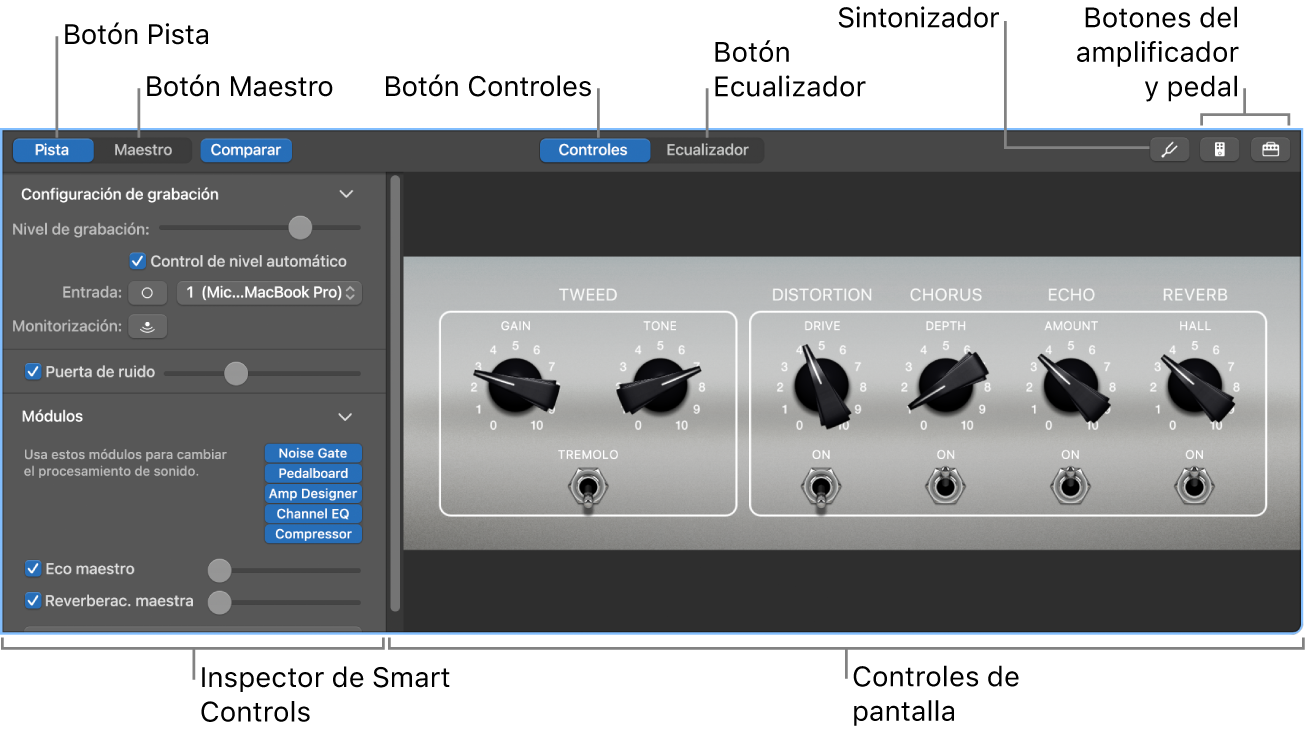This screenshot has height=739, width=1306.
Task: Collapse Configuración de grabación section
Action: tap(346, 194)
